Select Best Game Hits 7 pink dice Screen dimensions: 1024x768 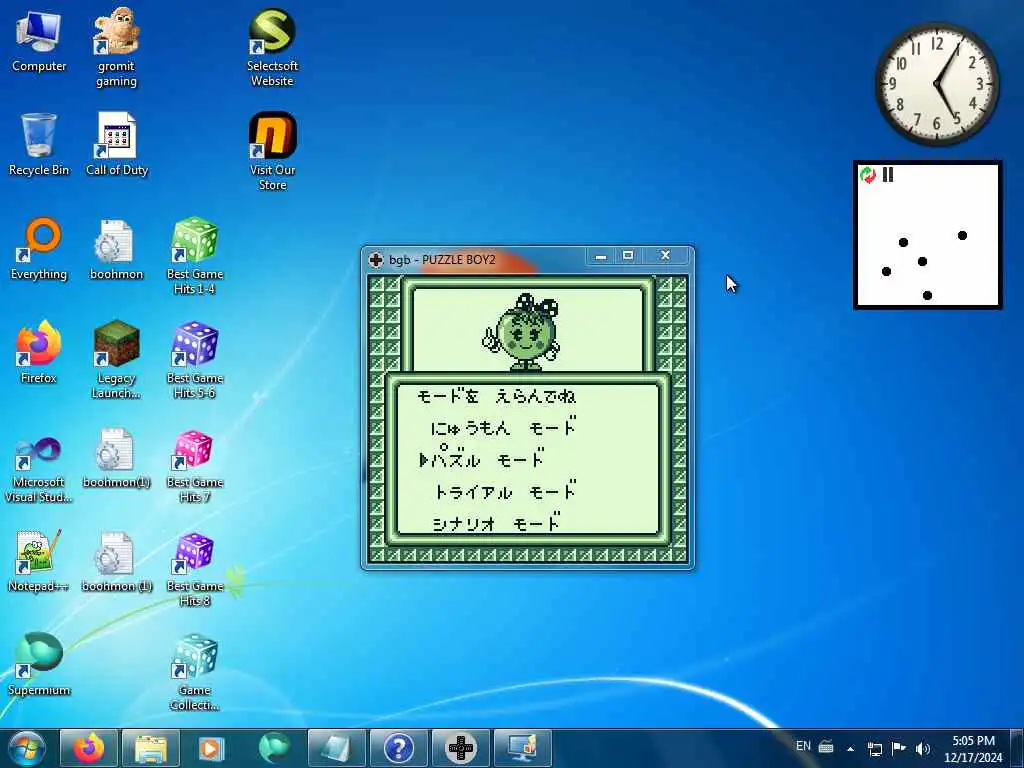195,464
